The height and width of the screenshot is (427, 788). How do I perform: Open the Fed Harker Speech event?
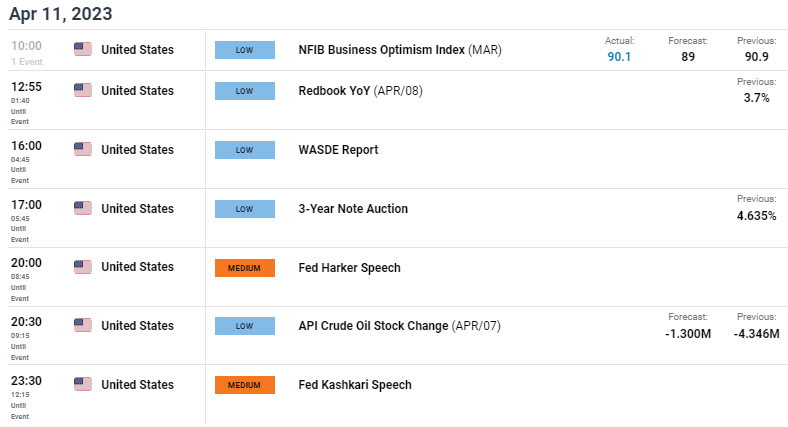pos(349,268)
